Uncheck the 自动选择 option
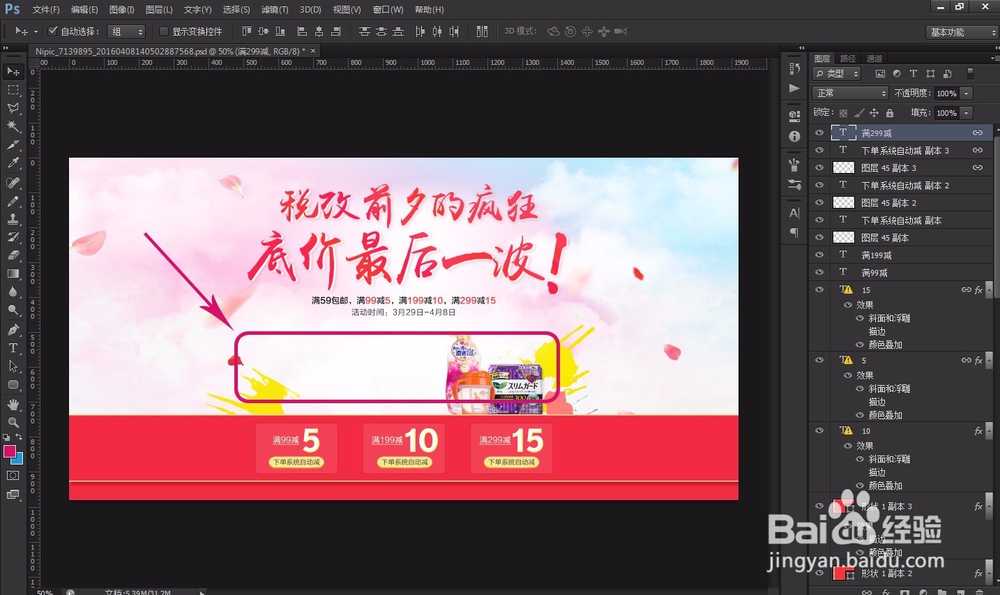This screenshot has width=1000, height=595. pos(52,31)
